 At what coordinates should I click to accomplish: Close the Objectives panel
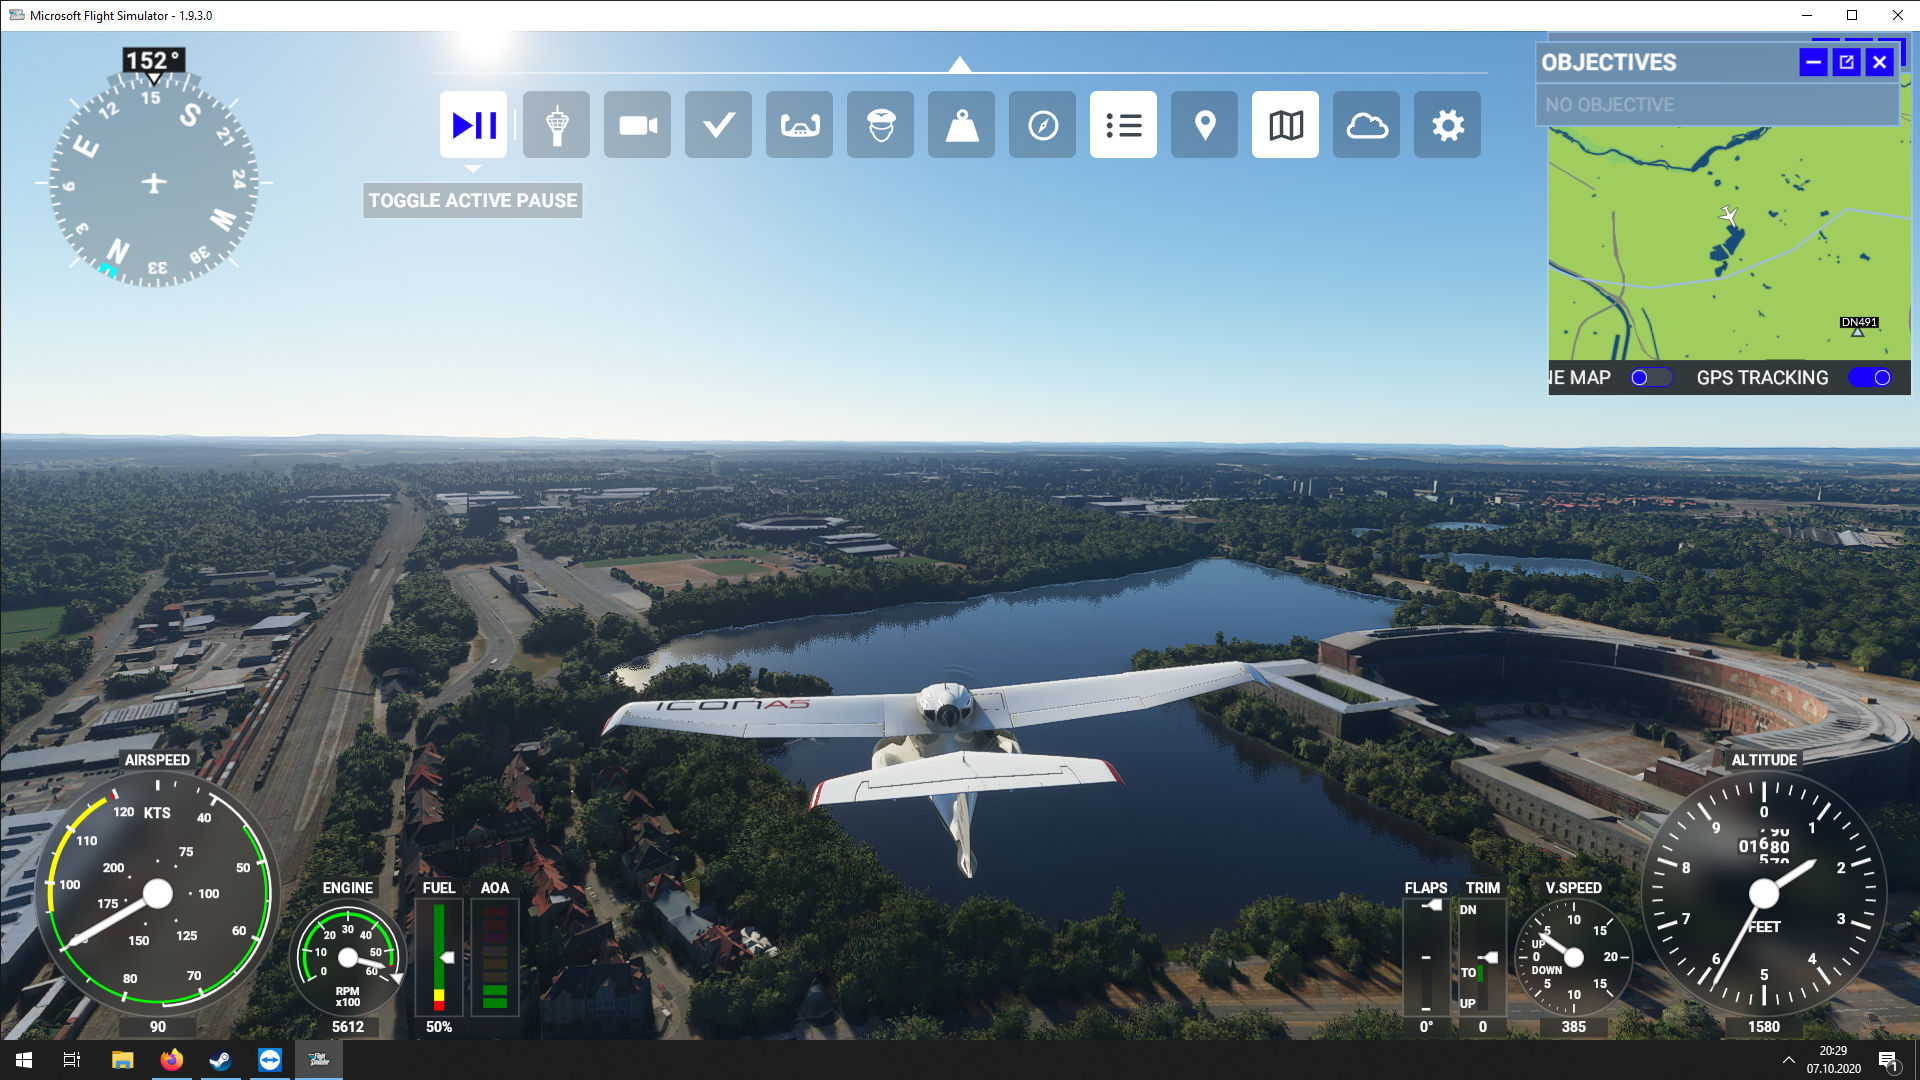(1879, 62)
